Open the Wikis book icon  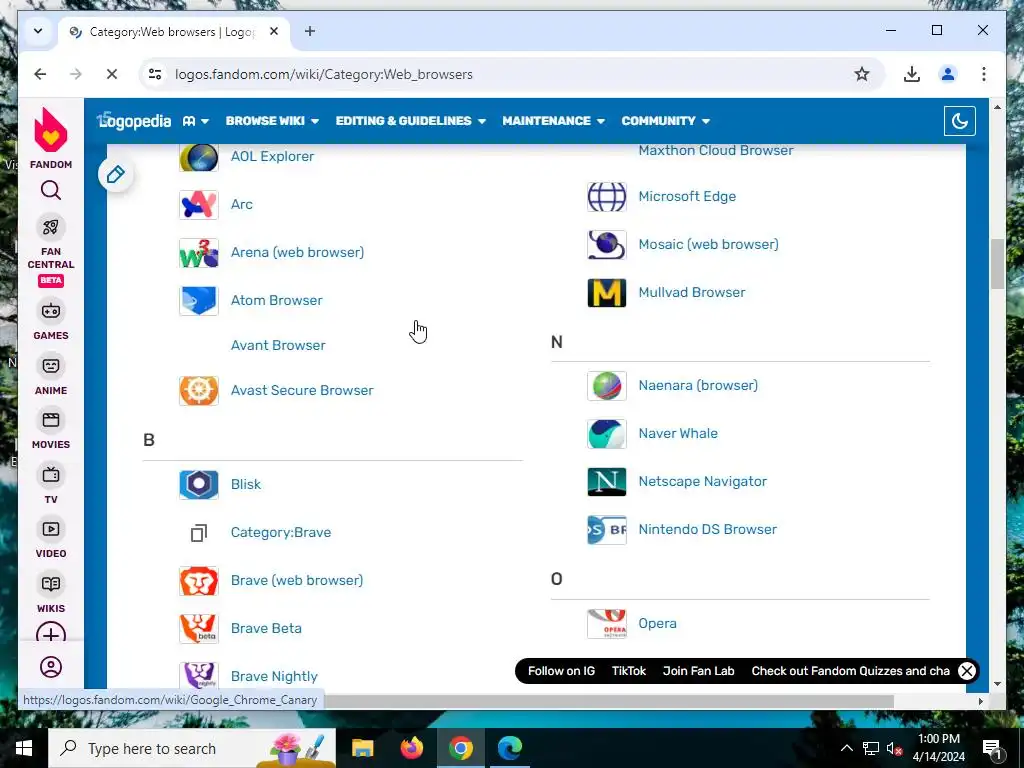51,584
